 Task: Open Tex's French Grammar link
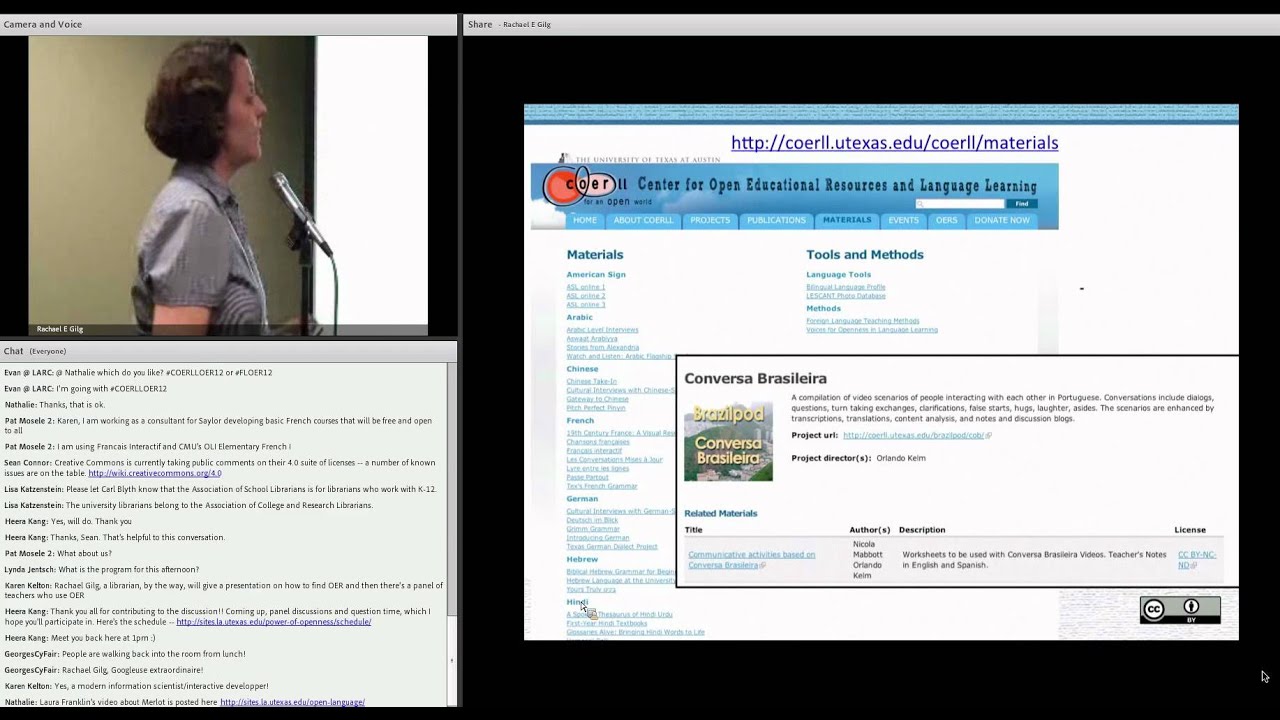click(x=602, y=486)
